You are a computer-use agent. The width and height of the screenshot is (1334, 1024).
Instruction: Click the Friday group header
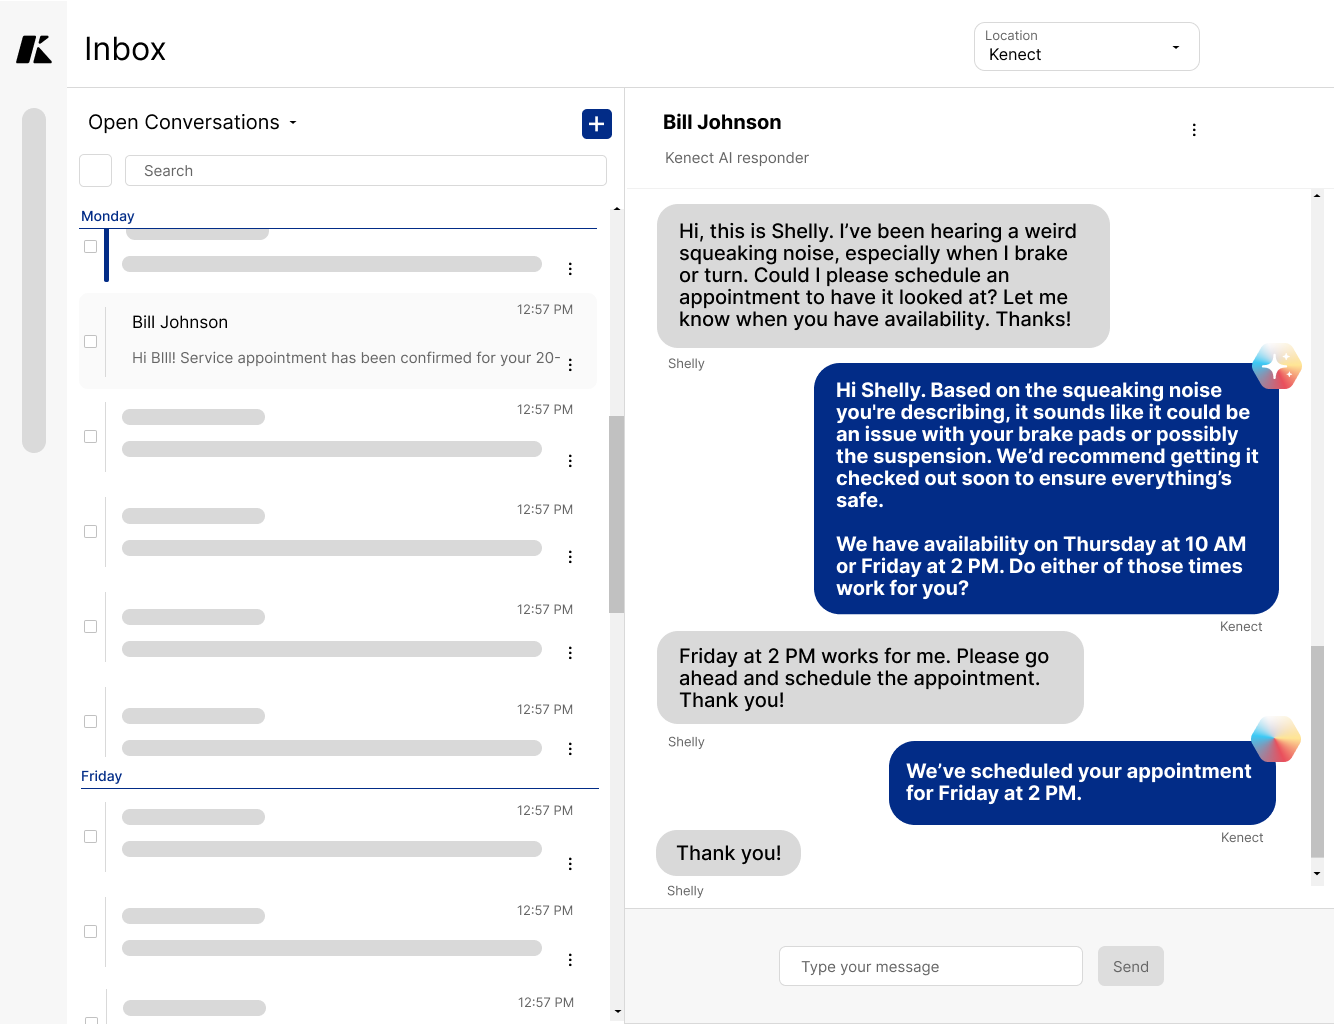pyautogui.click(x=101, y=776)
